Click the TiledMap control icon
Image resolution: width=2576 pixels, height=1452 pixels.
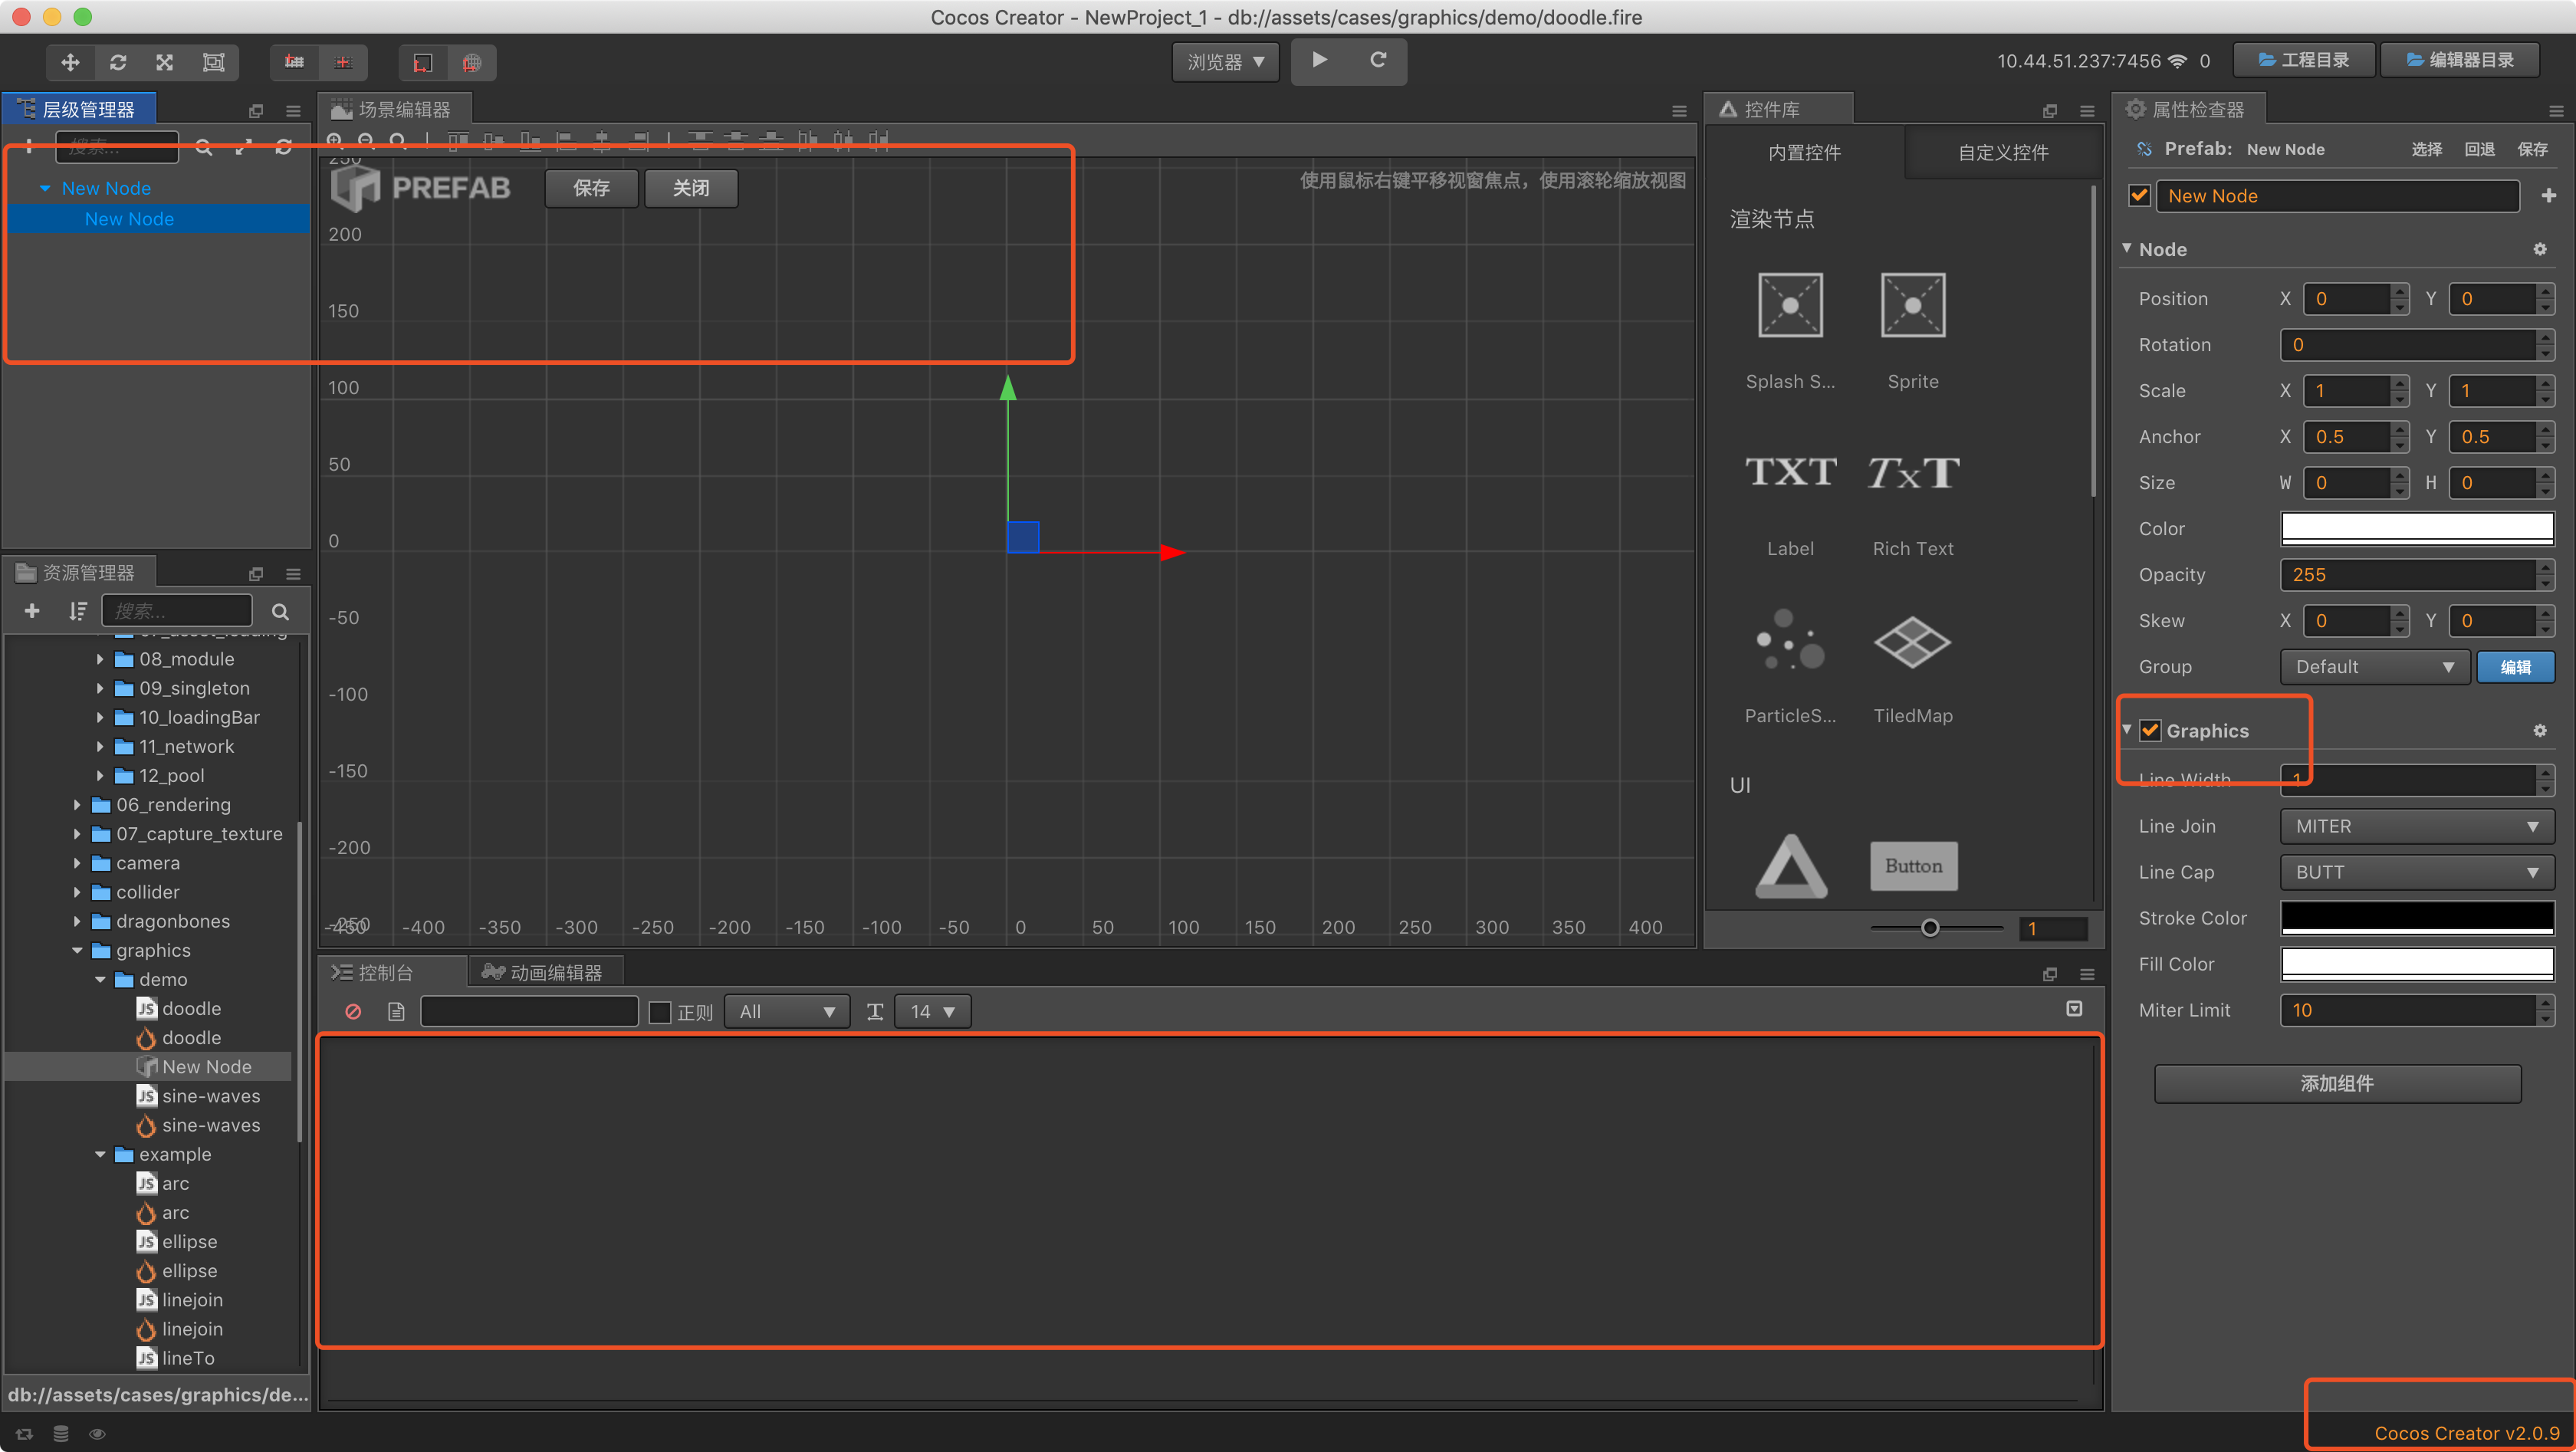1912,642
